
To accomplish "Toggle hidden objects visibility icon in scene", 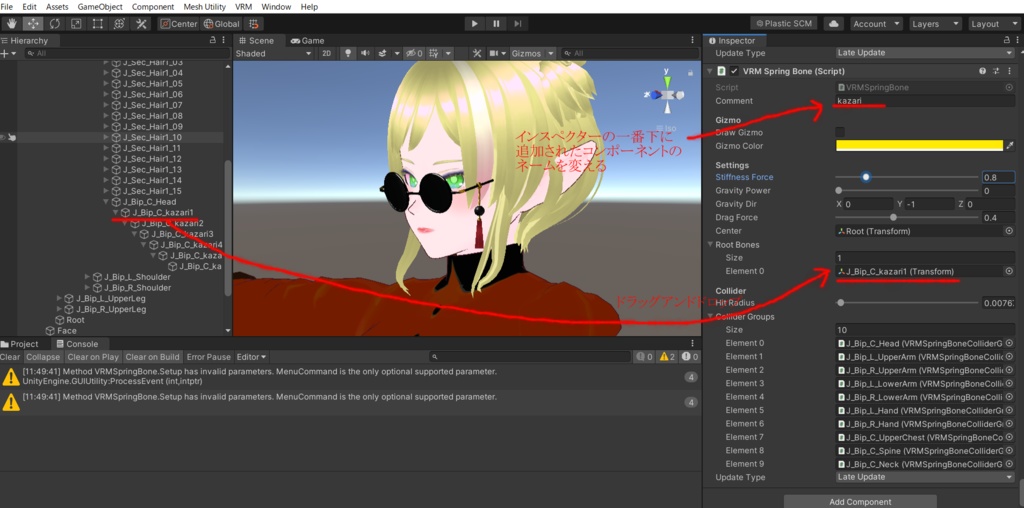I will tap(413, 54).
